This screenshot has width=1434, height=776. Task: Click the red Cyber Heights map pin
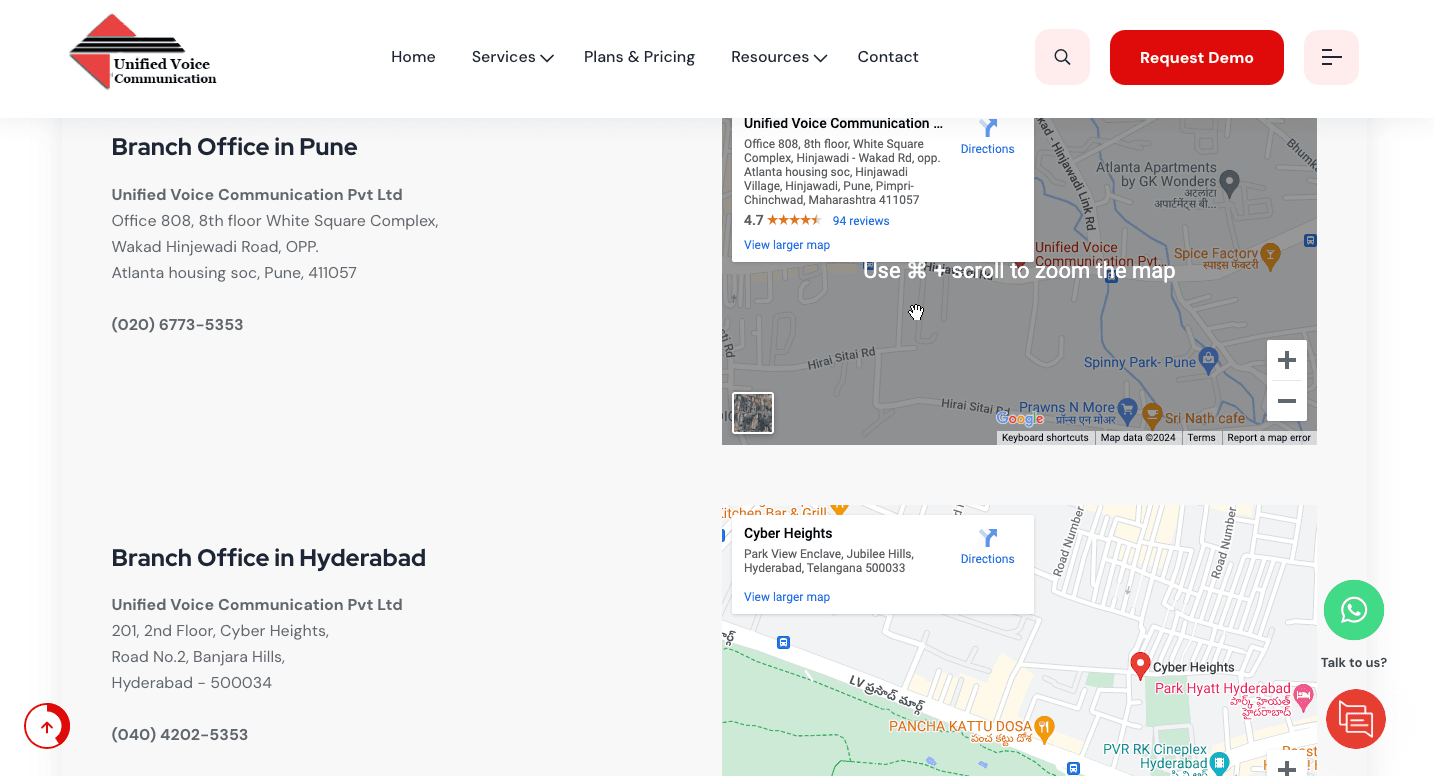pyautogui.click(x=1139, y=665)
